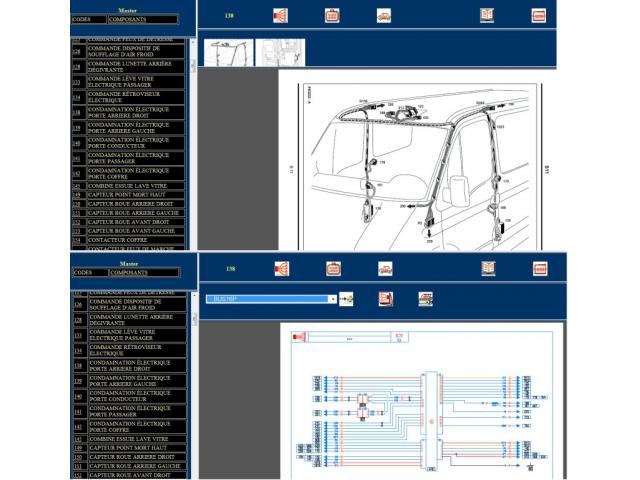This screenshot has width=640, height=480.
Task: Click scrollbar thumb of harness-drawing window component list
Action: tap(193, 65)
